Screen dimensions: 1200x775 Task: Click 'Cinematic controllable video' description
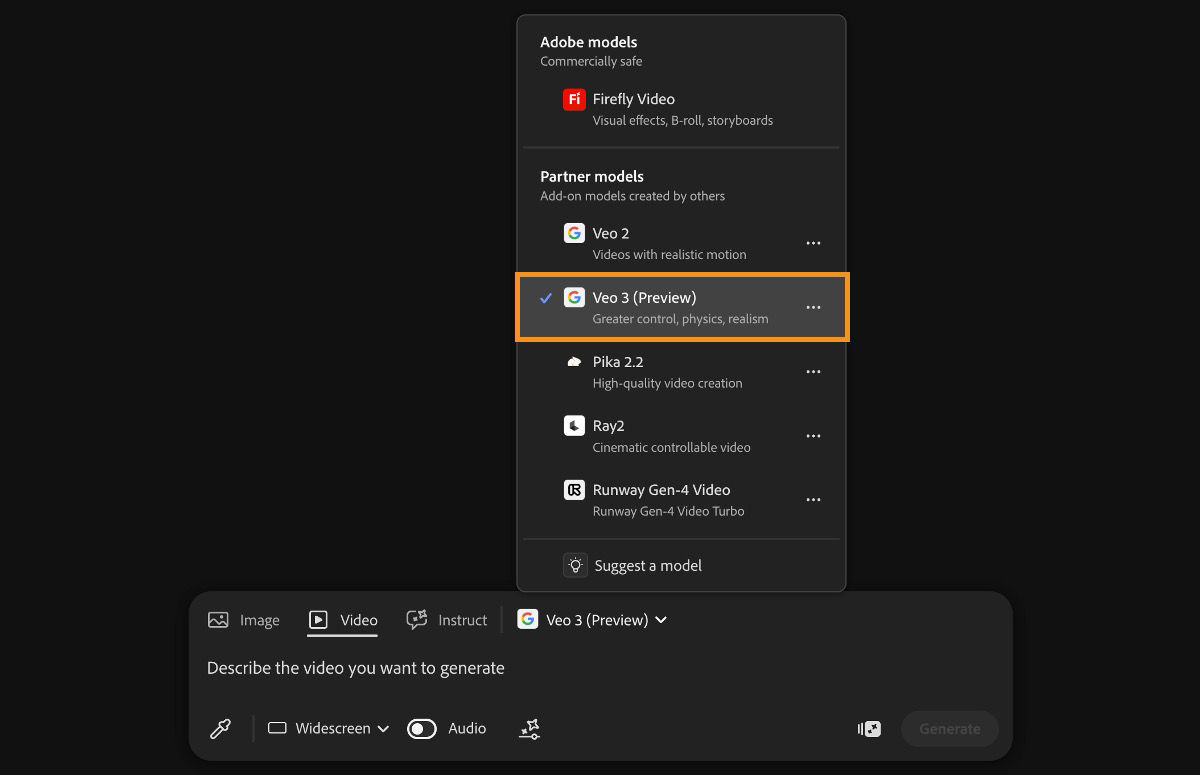click(672, 447)
